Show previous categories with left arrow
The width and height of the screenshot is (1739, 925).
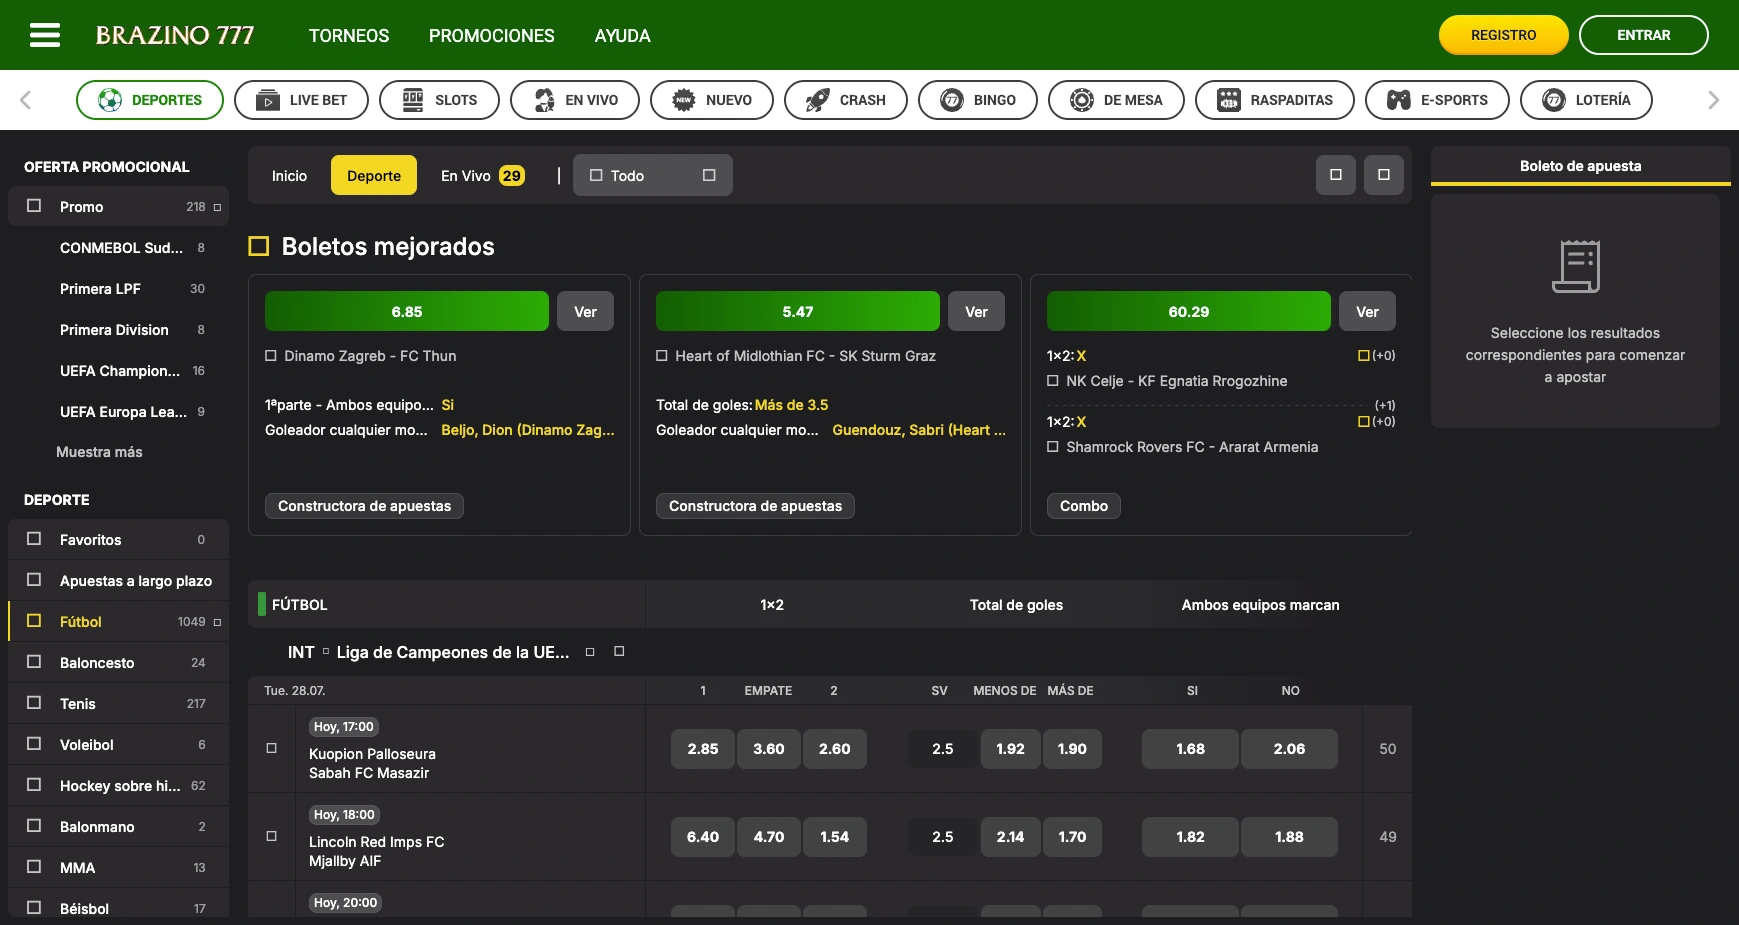26,100
